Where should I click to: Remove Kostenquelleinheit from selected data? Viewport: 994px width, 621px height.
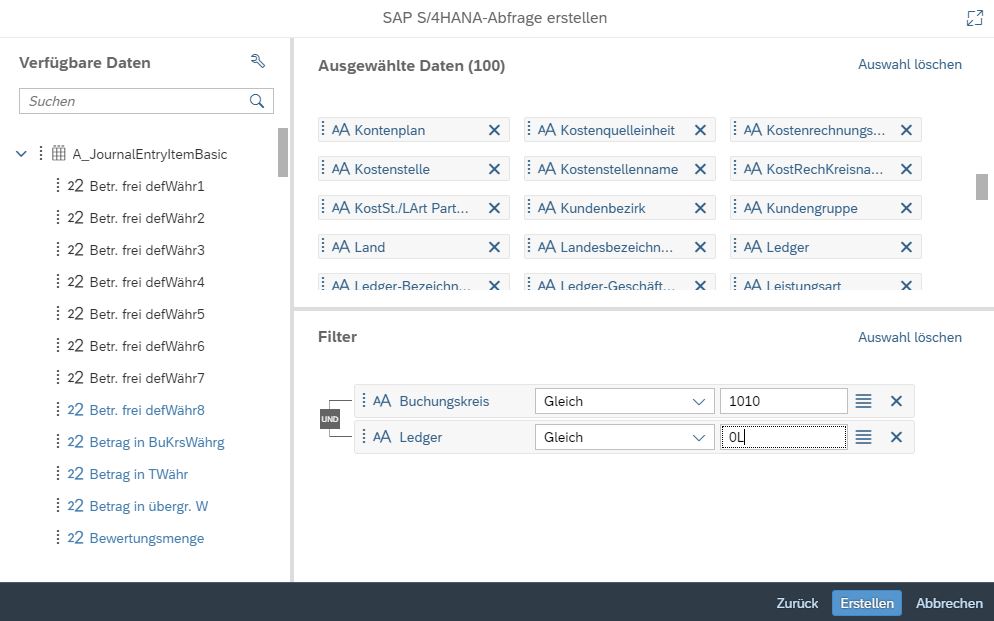pos(700,130)
